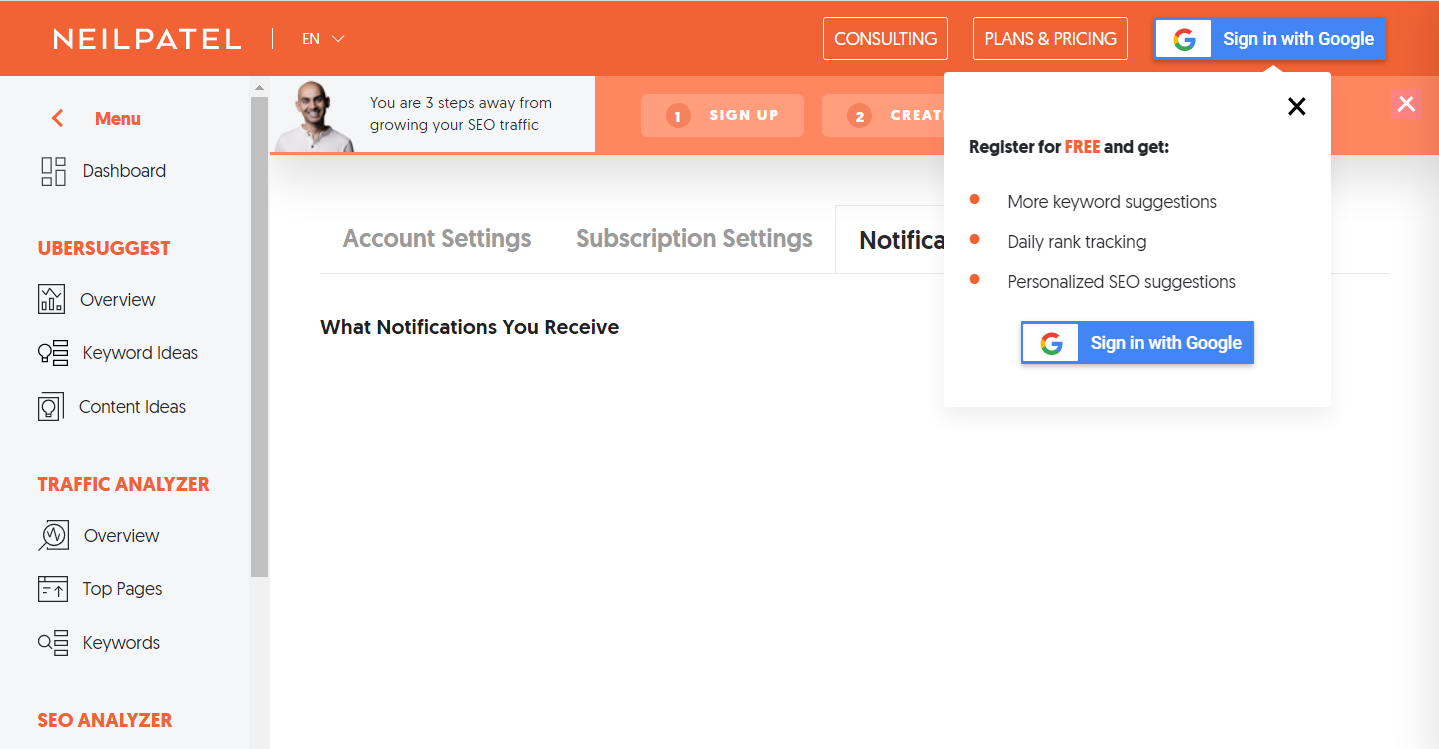Collapse the sidebar with the back chevron
Screen dimensions: 1439x749
coord(58,119)
